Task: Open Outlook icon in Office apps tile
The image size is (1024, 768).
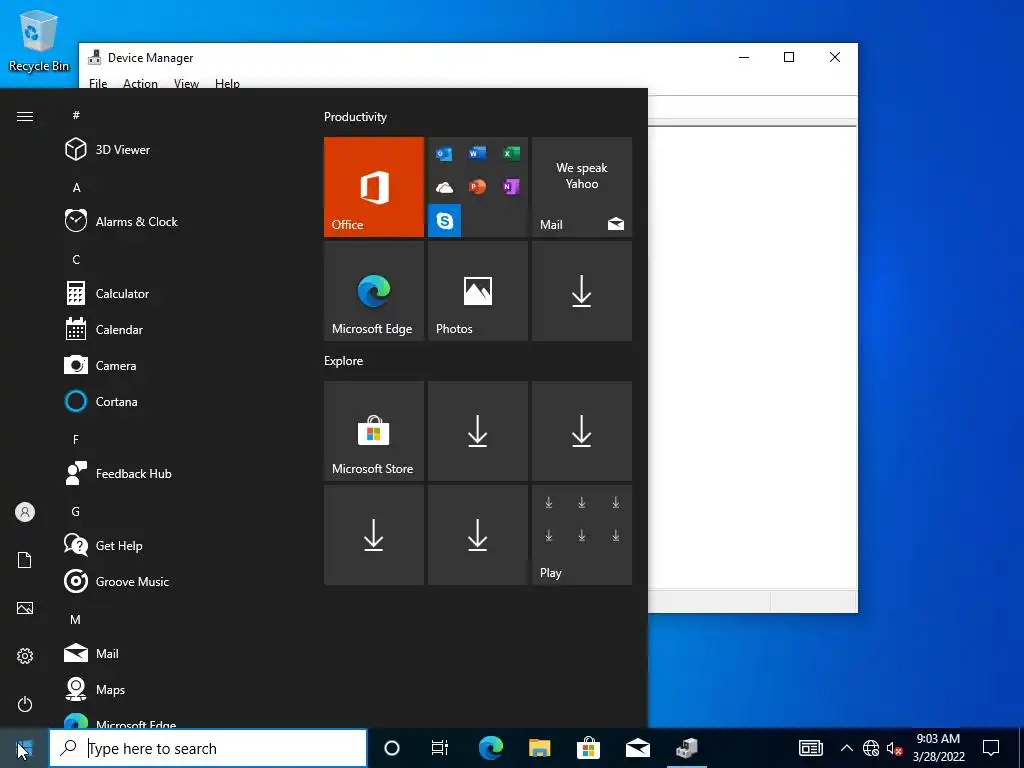Action: pos(444,154)
